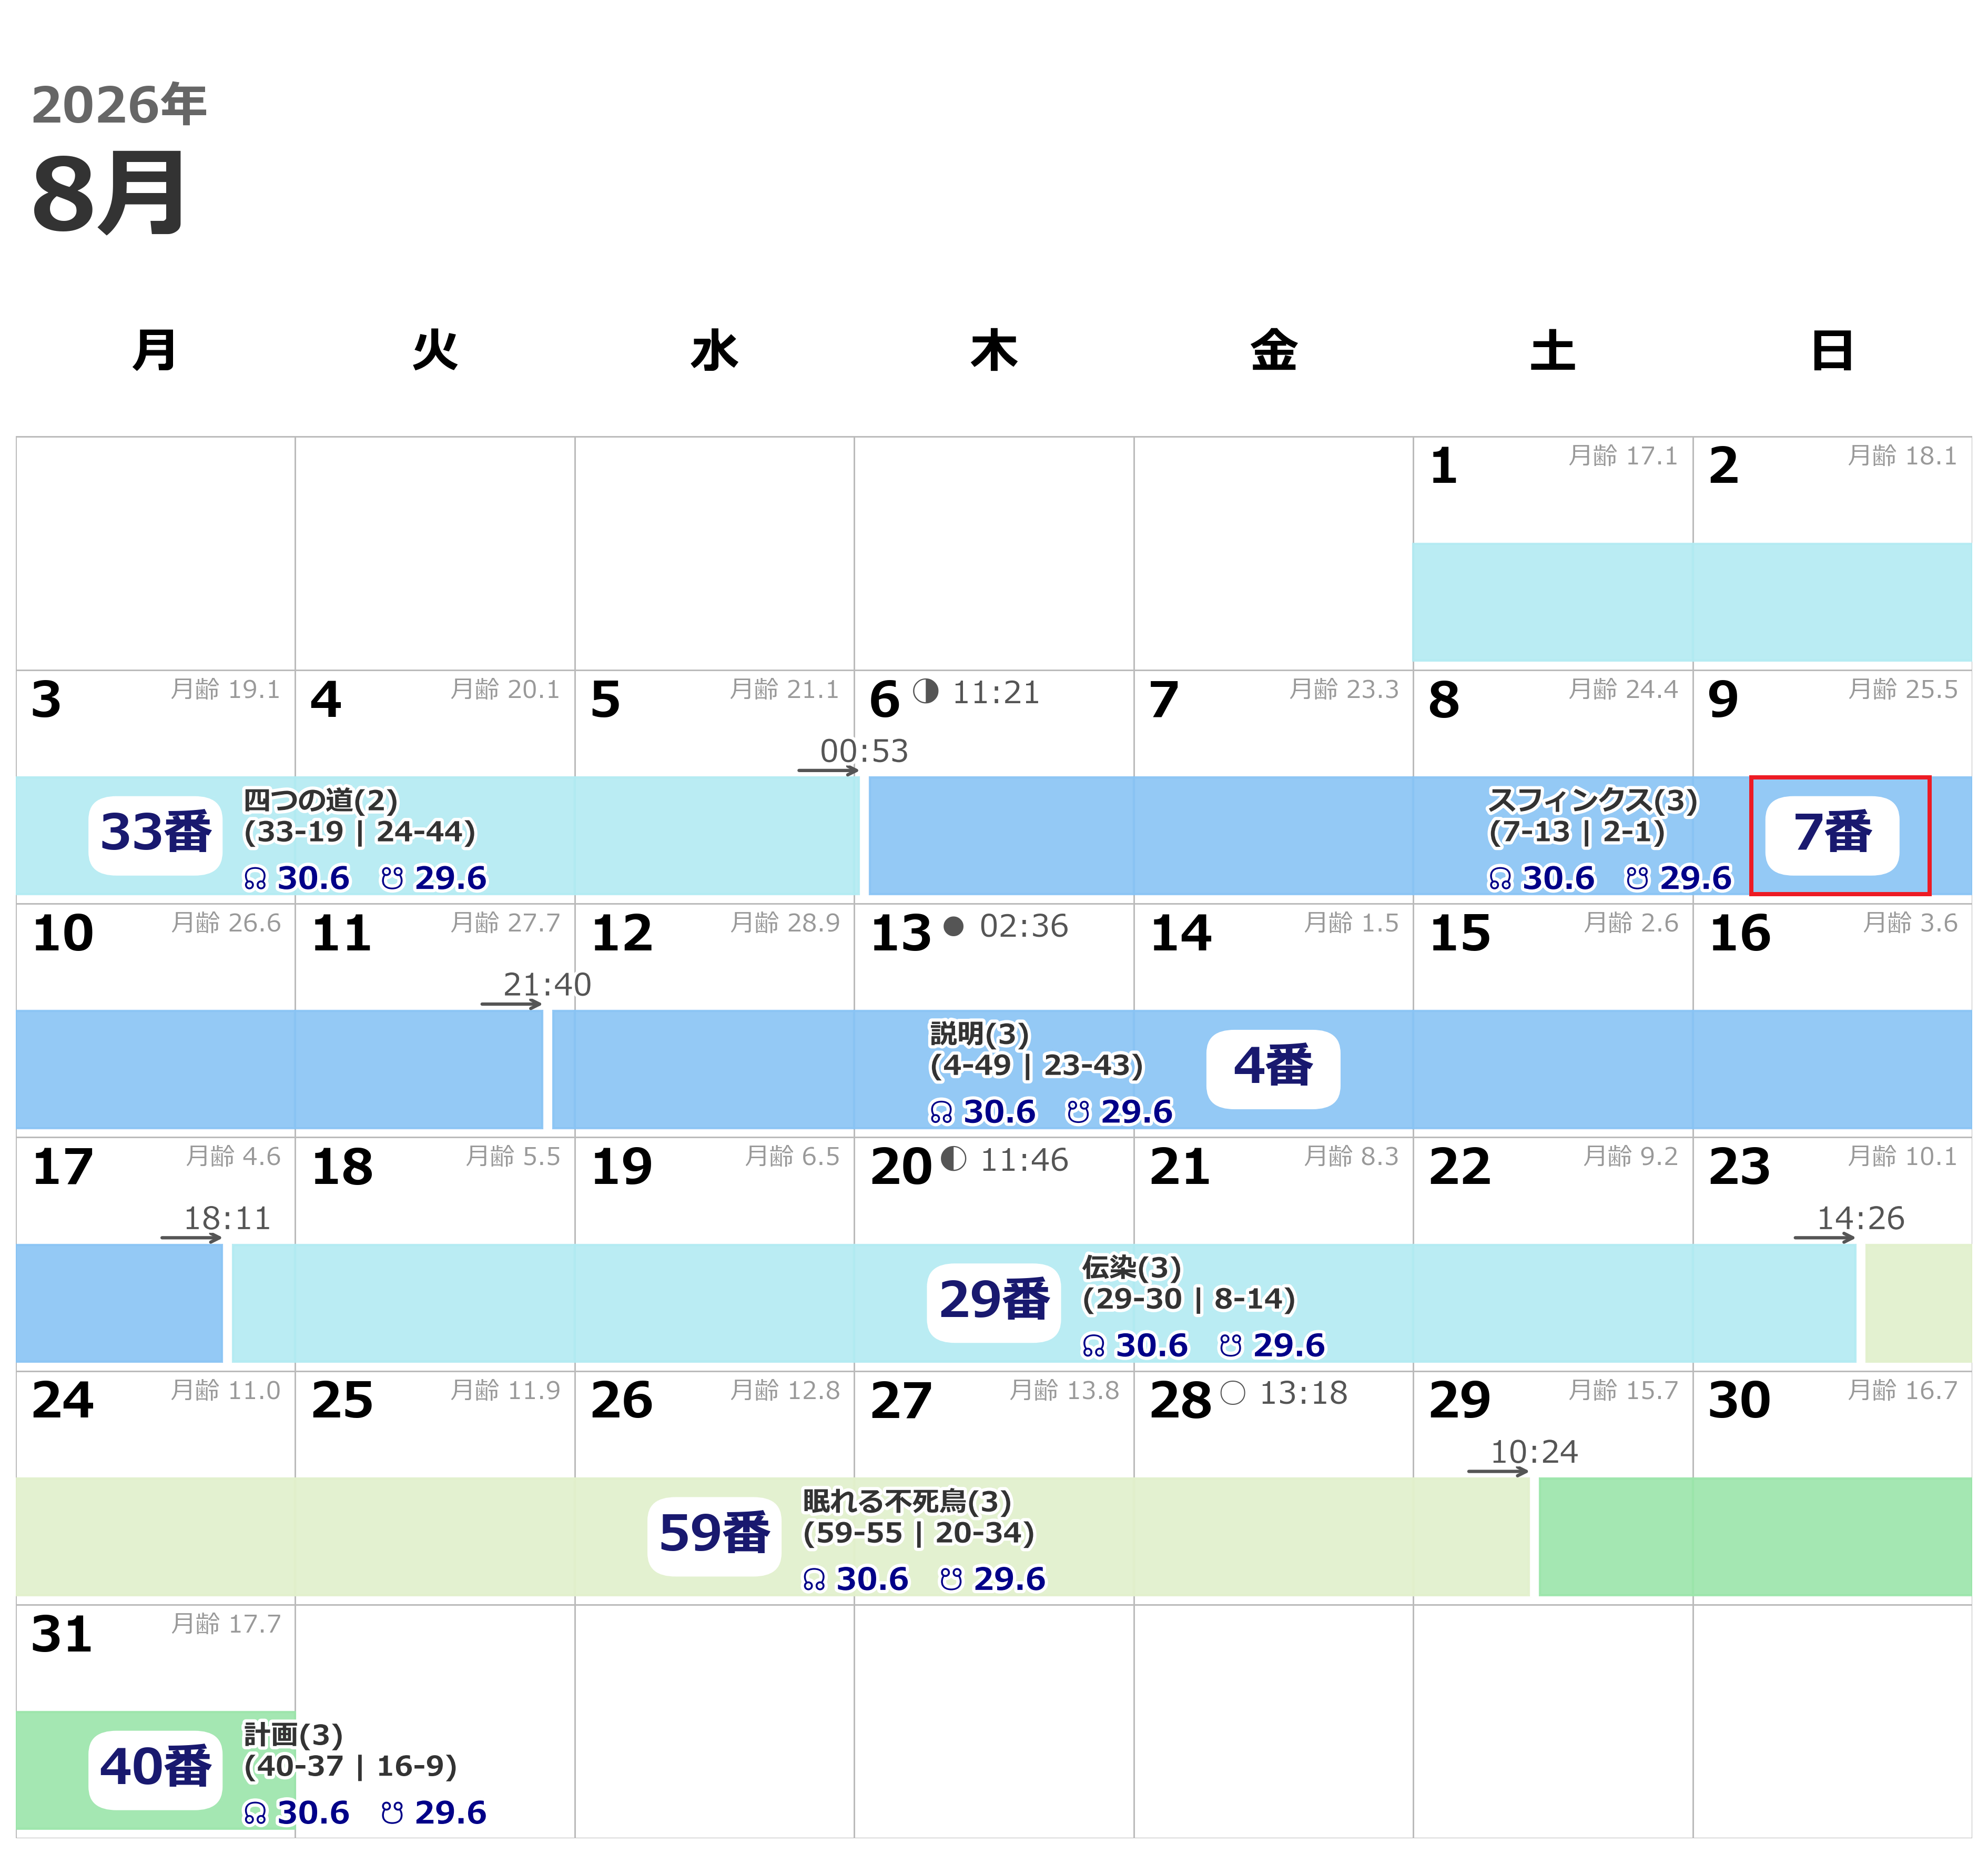Click the 四つの道(2) event label
The width and height of the screenshot is (1988, 1854).
[321, 800]
